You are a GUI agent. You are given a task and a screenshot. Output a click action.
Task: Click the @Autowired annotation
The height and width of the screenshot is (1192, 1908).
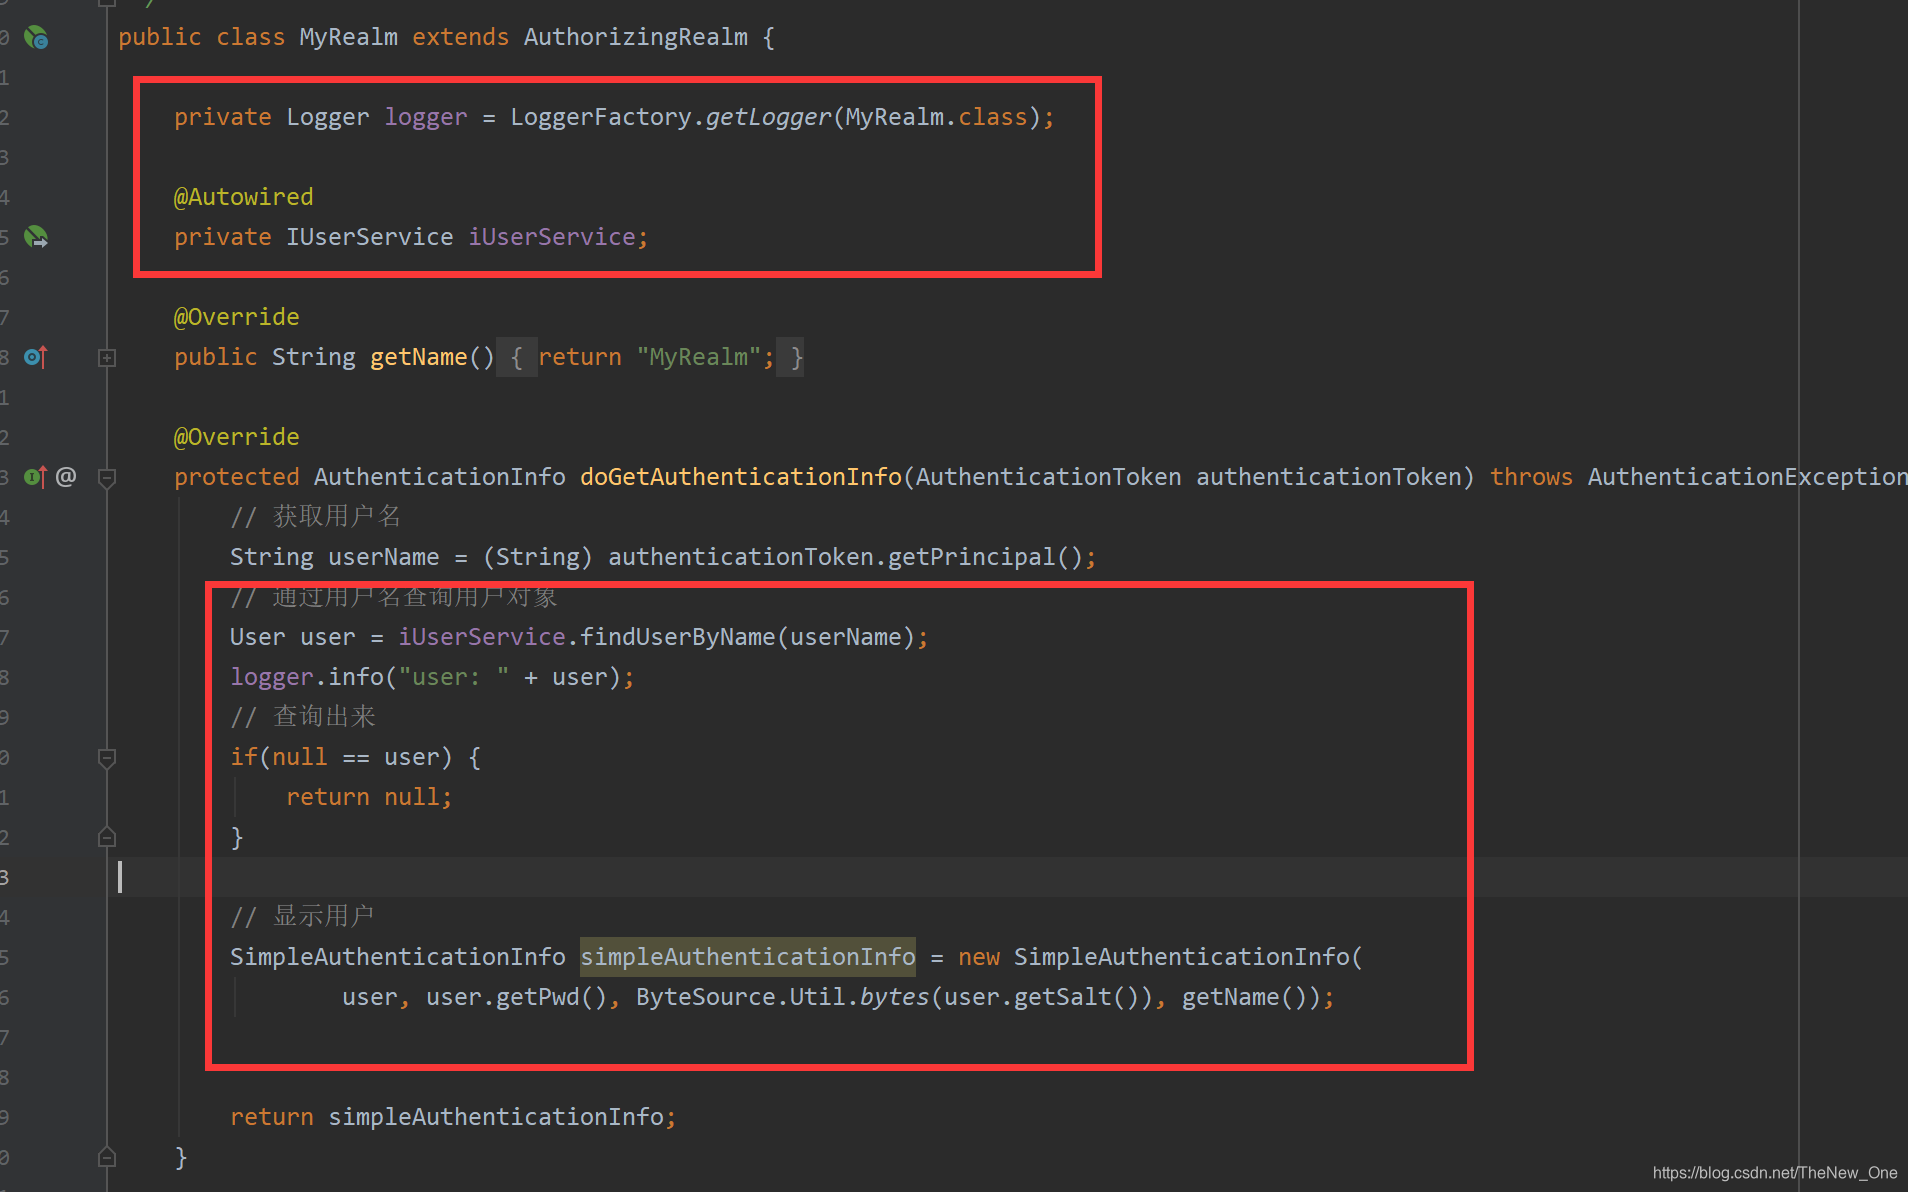pyautogui.click(x=243, y=197)
